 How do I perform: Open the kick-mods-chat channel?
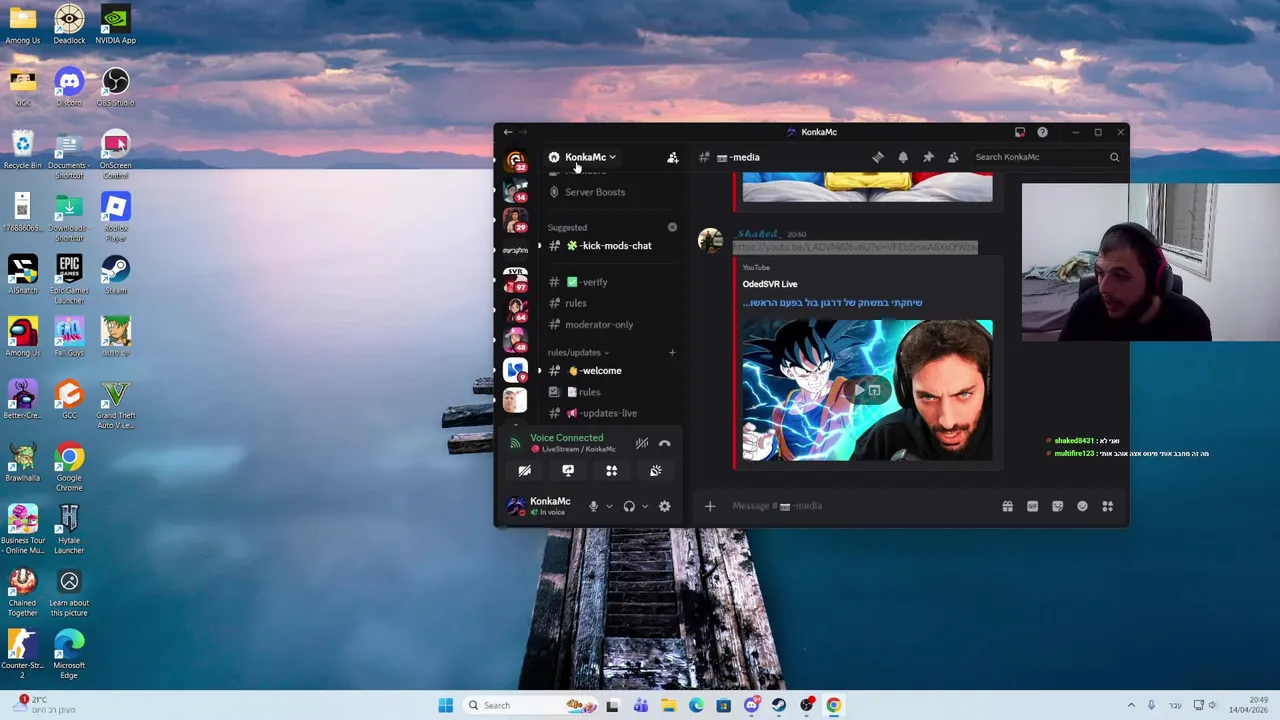(607, 246)
